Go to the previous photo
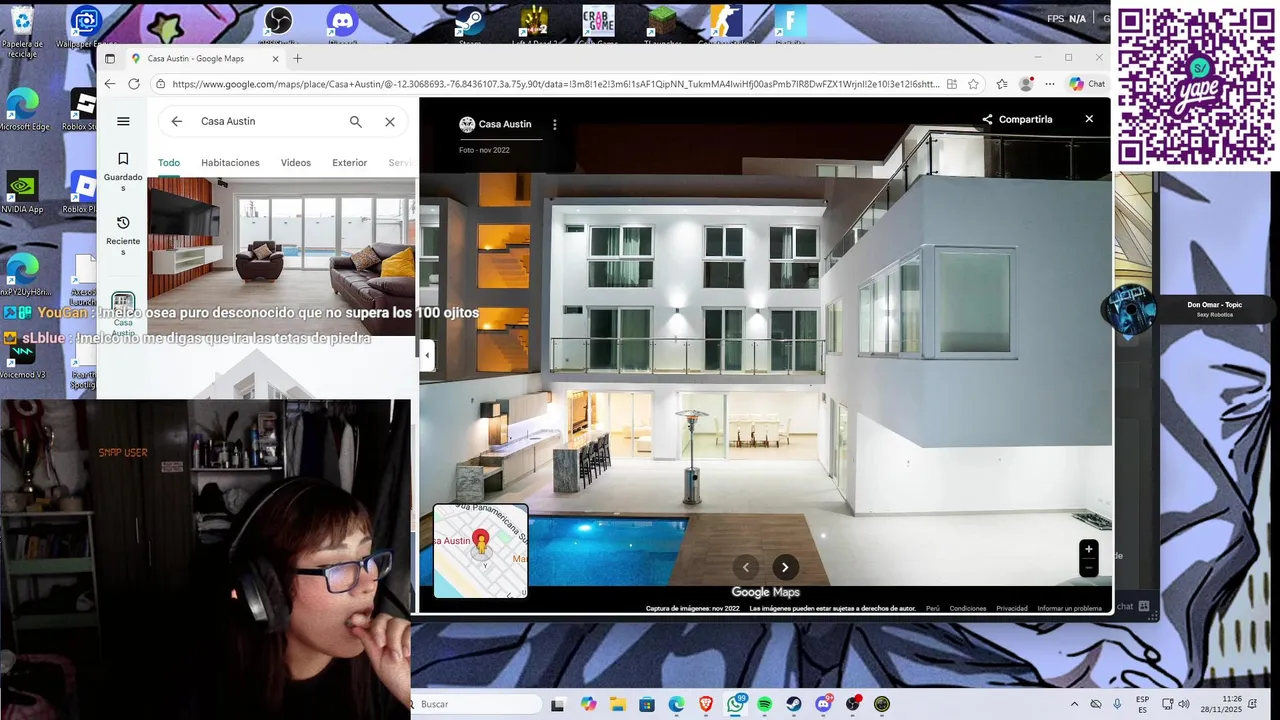The width and height of the screenshot is (1280, 720). click(745, 567)
